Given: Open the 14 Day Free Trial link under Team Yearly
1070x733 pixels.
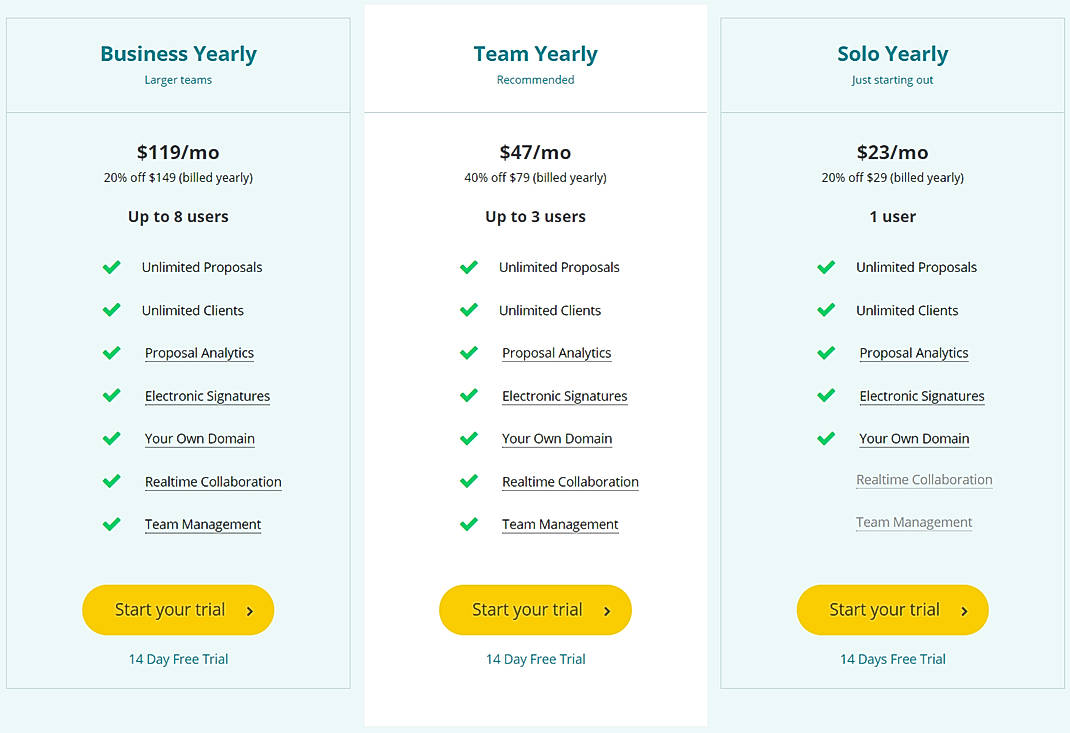Looking at the screenshot, I should [535, 659].
